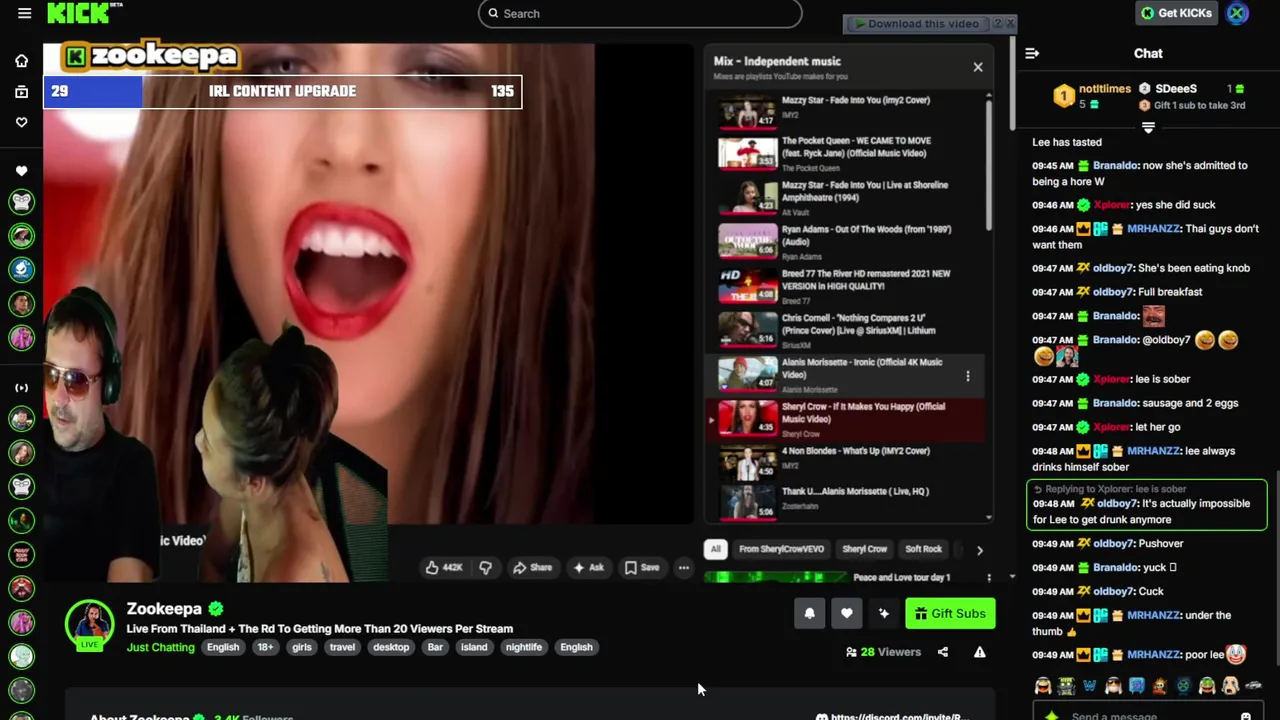Select the island tag
The image size is (1280, 720).
click(x=474, y=647)
